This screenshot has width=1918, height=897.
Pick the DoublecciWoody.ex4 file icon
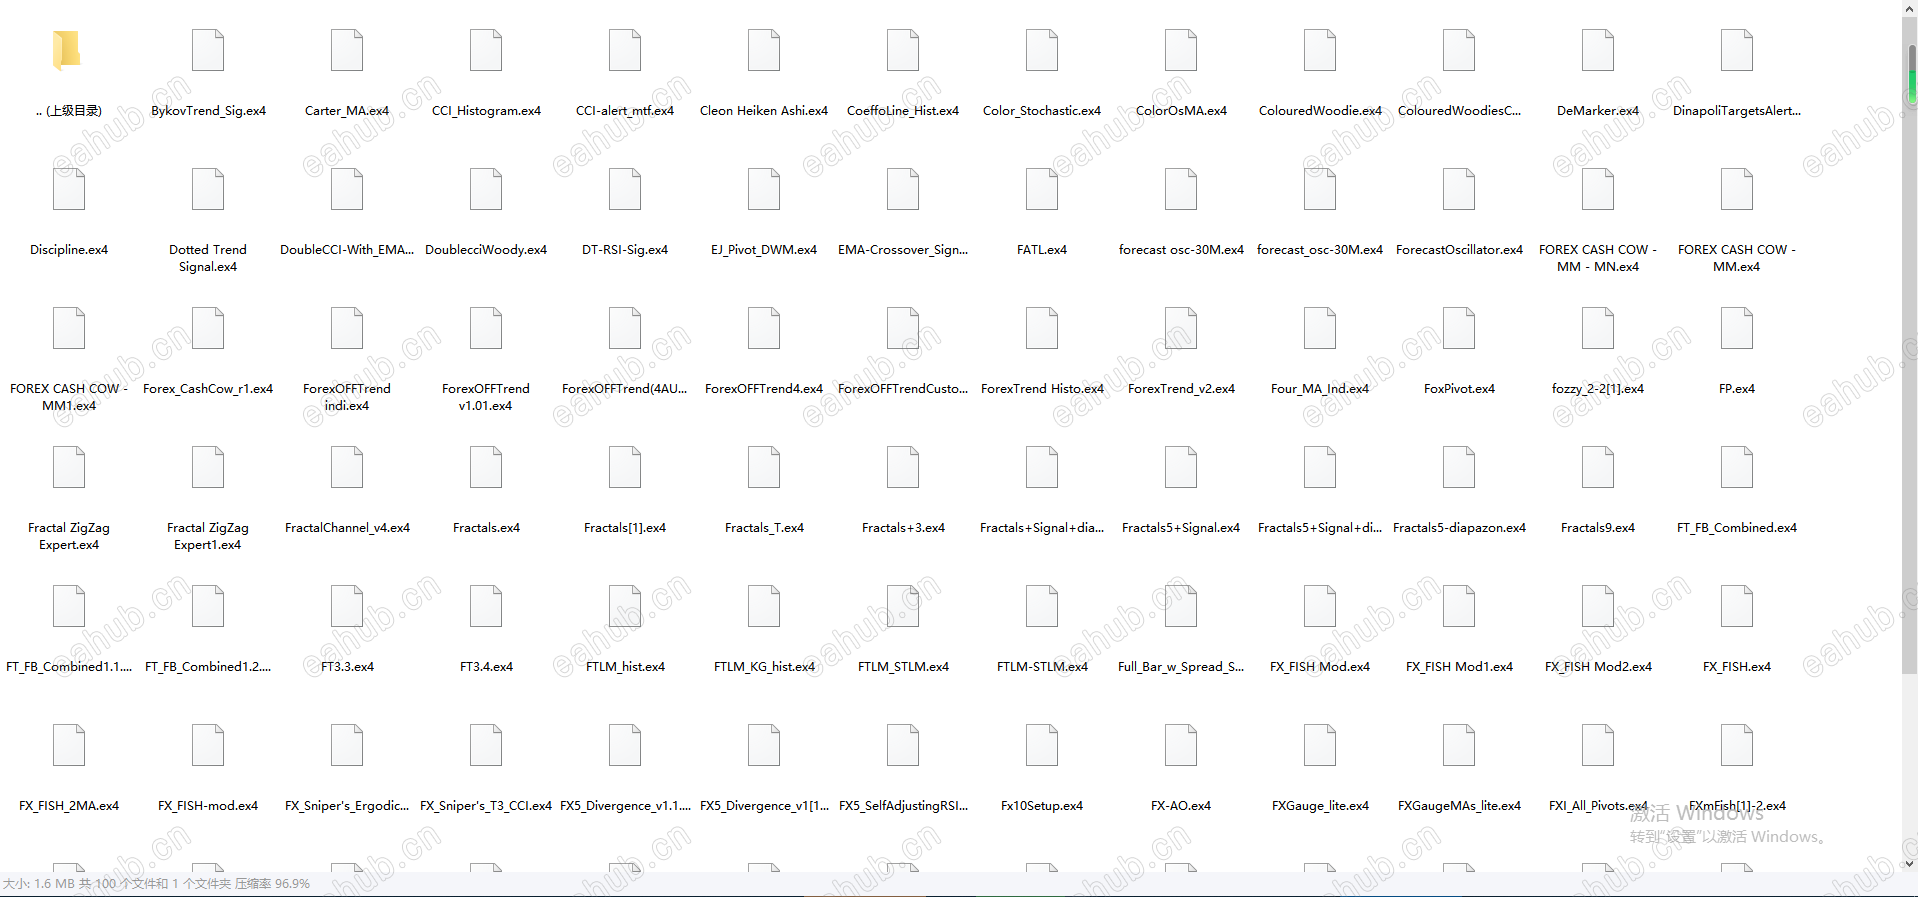click(x=486, y=189)
